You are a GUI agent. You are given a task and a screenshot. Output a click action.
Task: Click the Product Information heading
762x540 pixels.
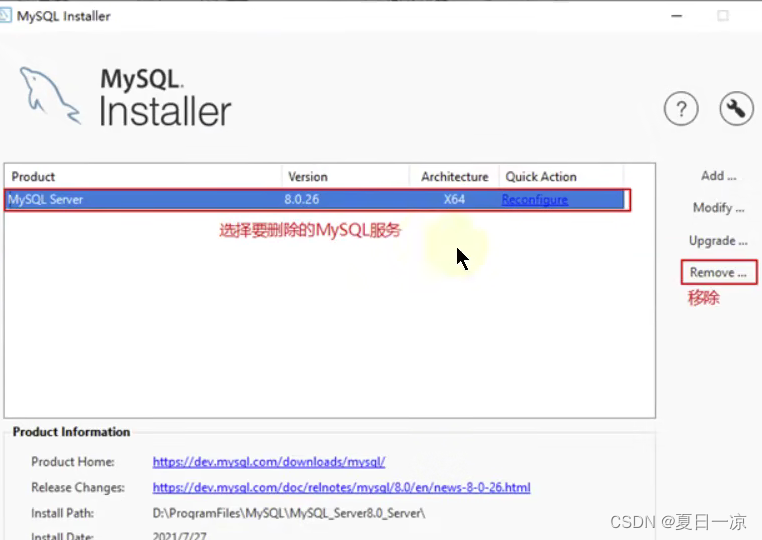pos(71,432)
